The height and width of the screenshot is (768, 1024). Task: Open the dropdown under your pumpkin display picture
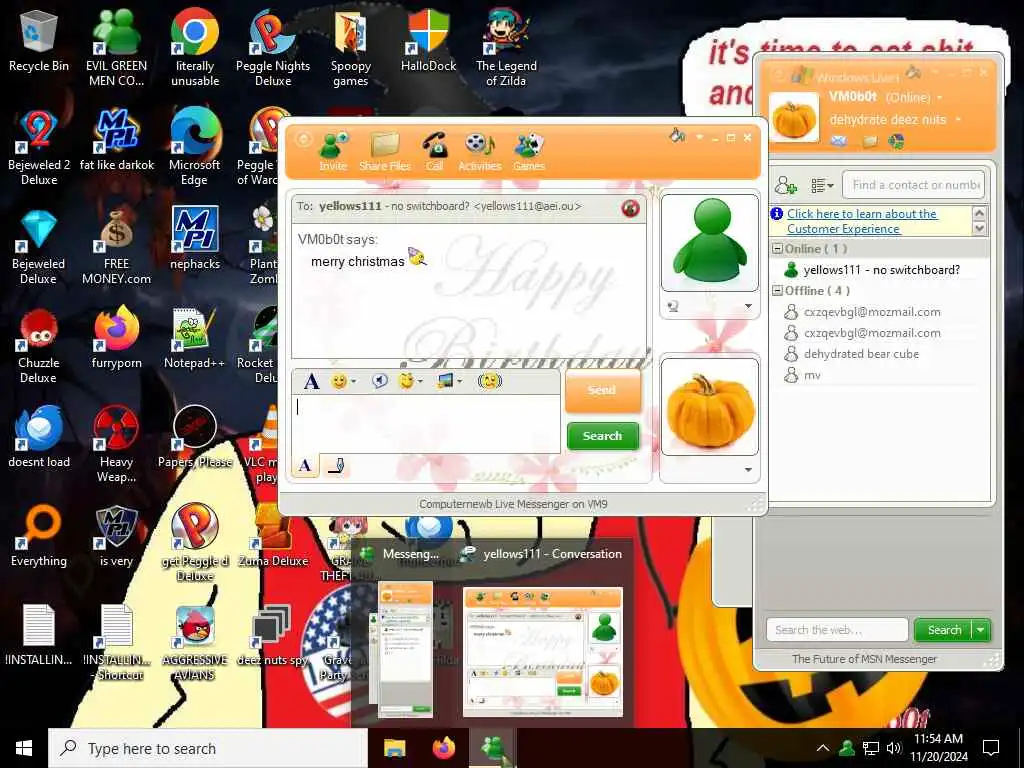point(748,470)
